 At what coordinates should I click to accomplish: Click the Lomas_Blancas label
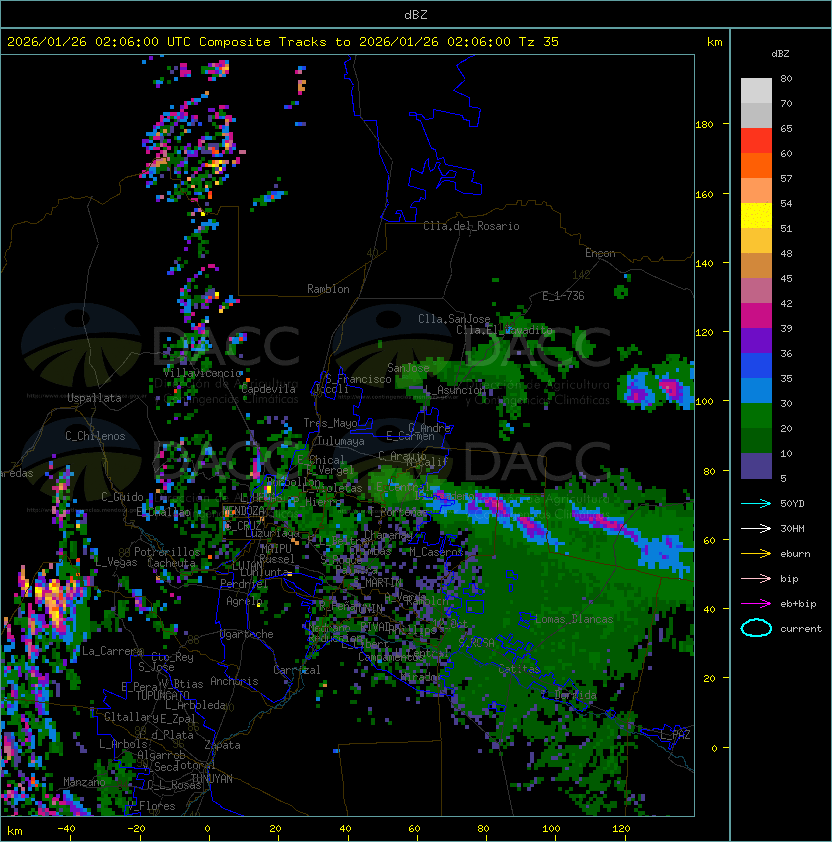click(x=574, y=619)
